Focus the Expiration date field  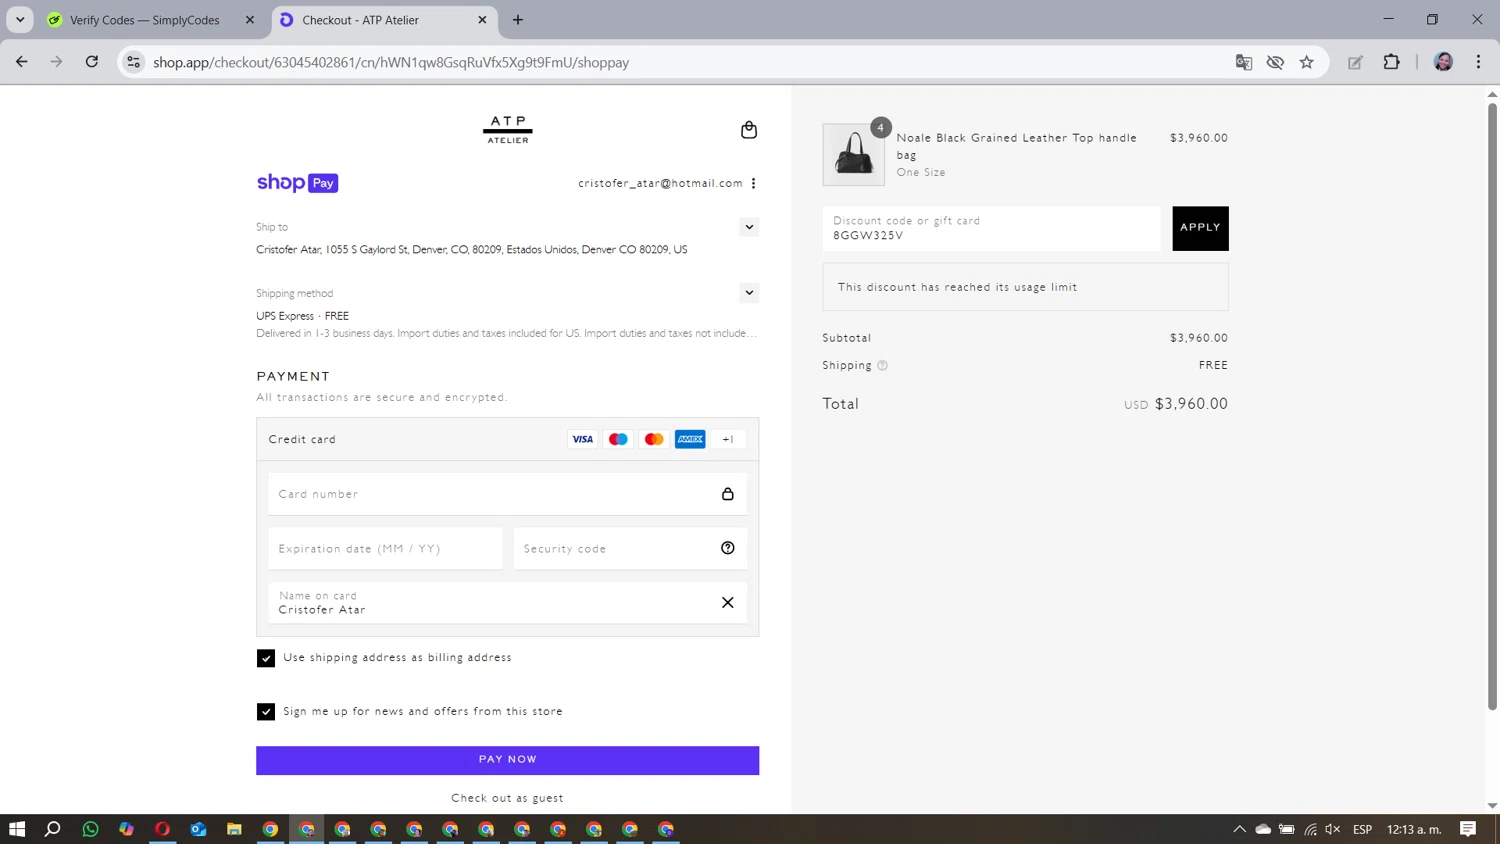click(385, 549)
